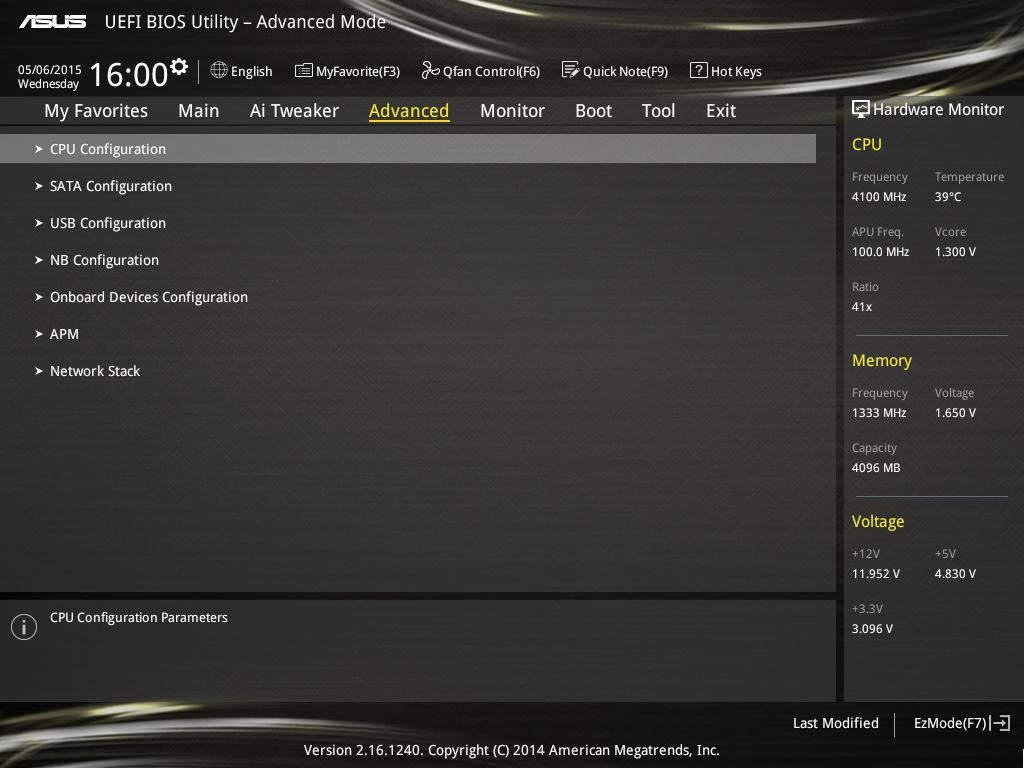1024x768 pixels.
Task: Switch to the Tool tab
Action: coord(658,111)
